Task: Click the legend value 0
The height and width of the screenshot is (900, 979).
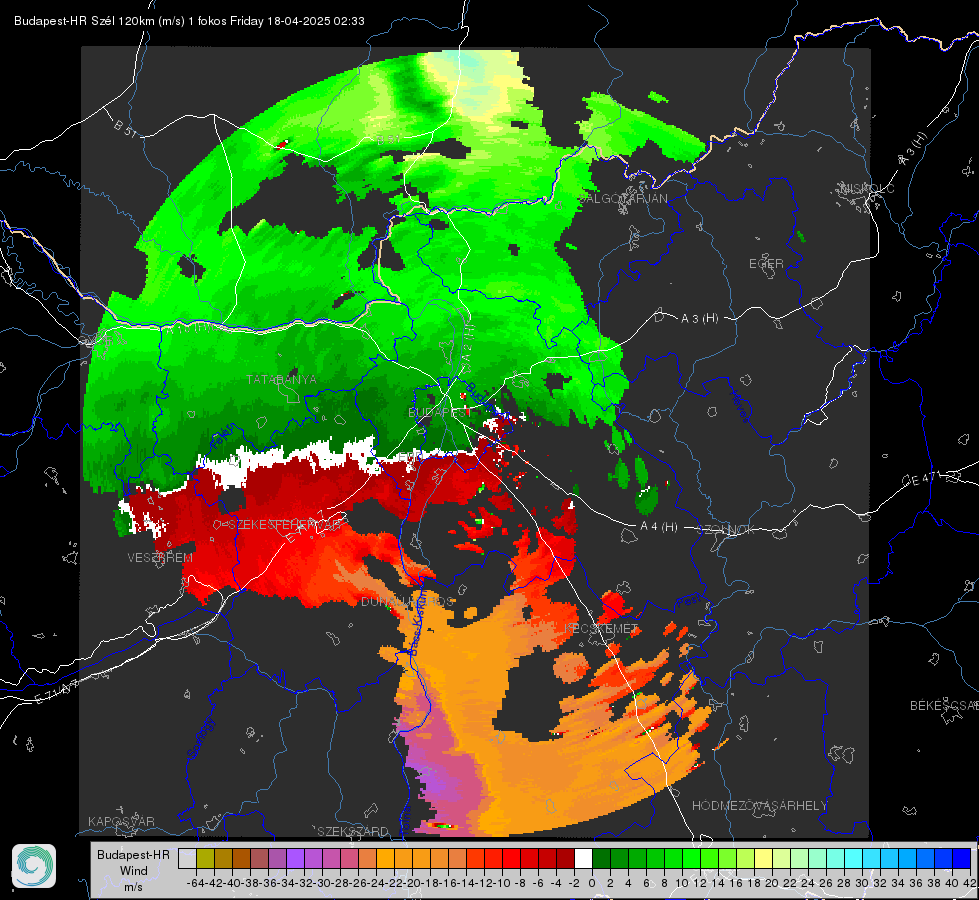Action: coord(592,883)
